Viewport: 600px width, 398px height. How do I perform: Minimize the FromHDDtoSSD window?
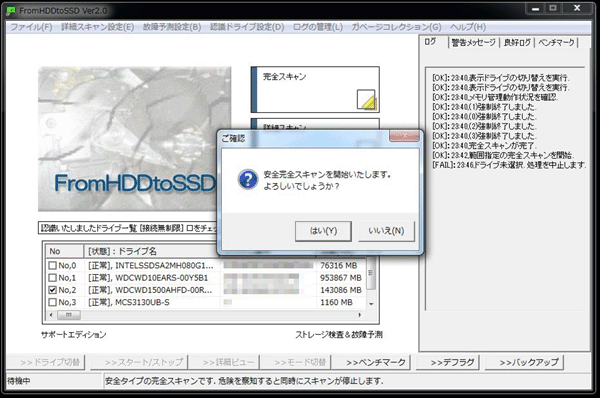coord(536,8)
